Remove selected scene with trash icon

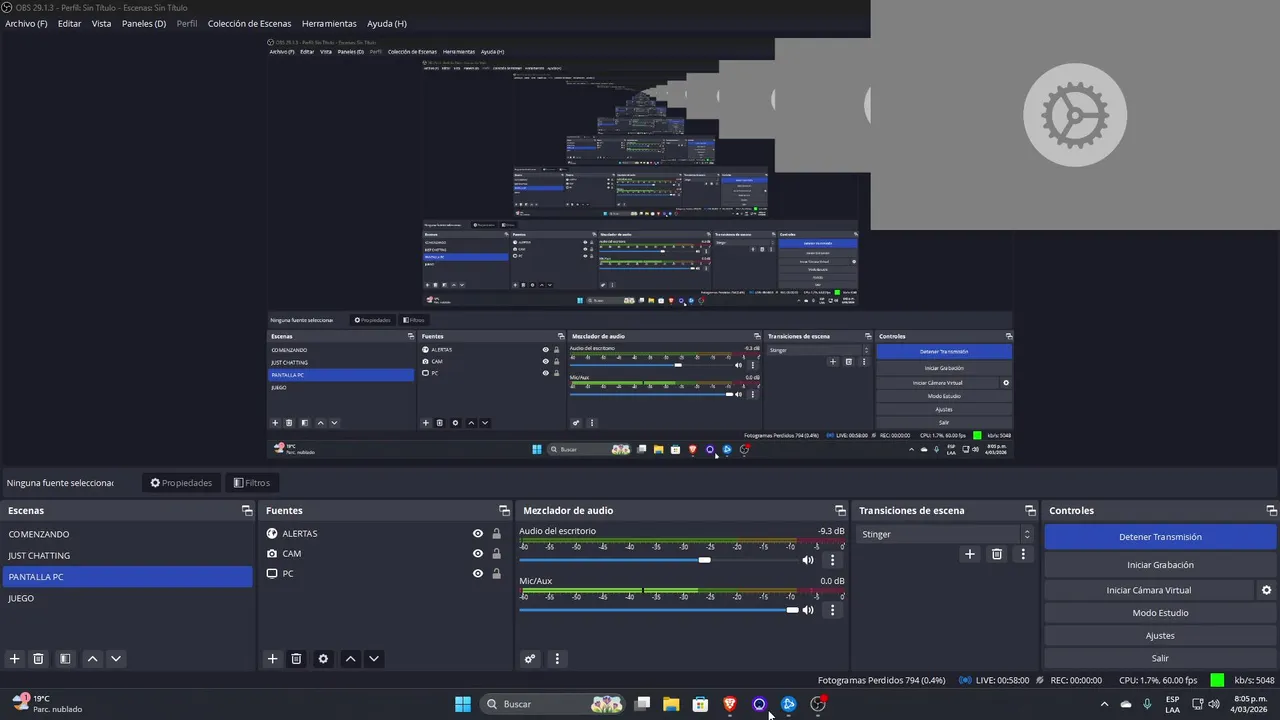(39, 659)
